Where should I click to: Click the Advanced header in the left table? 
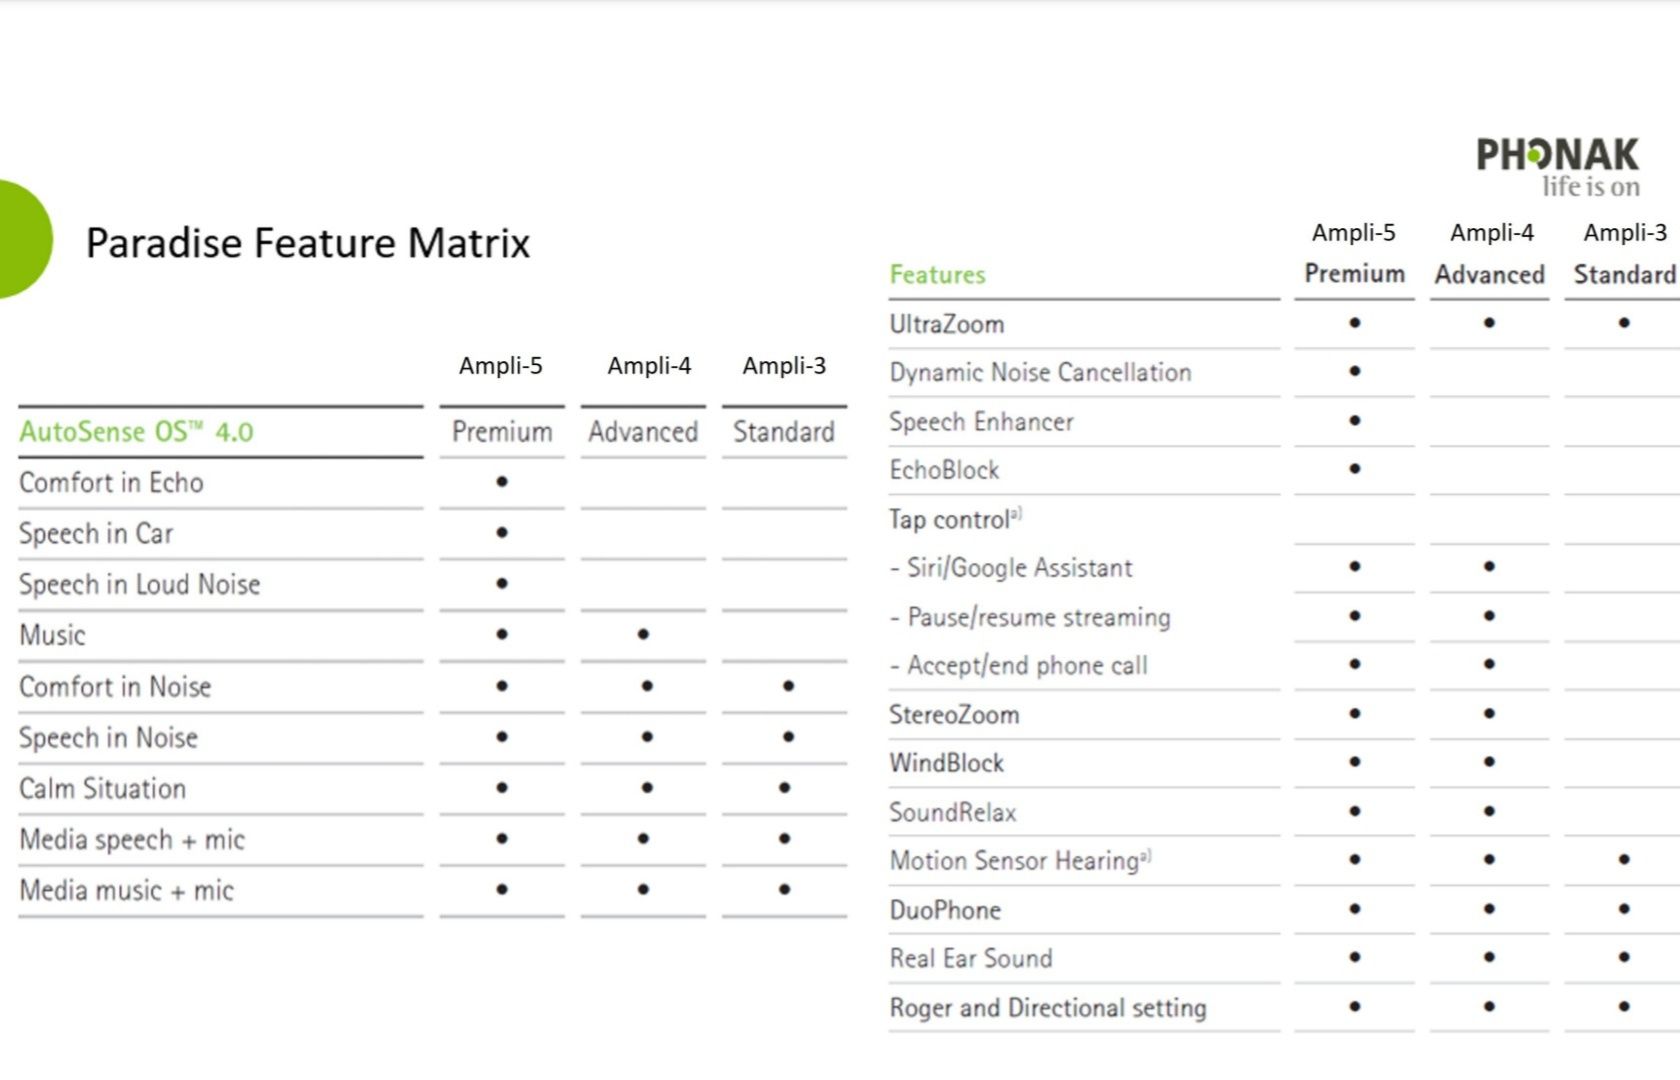(643, 432)
